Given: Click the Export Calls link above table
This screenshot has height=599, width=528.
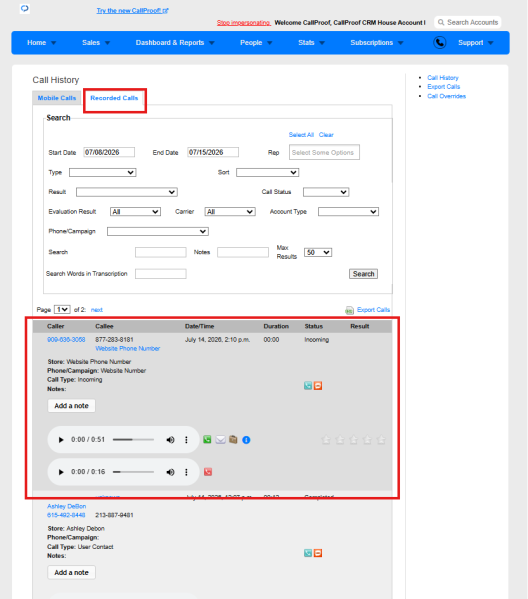Looking at the screenshot, I should click(373, 310).
